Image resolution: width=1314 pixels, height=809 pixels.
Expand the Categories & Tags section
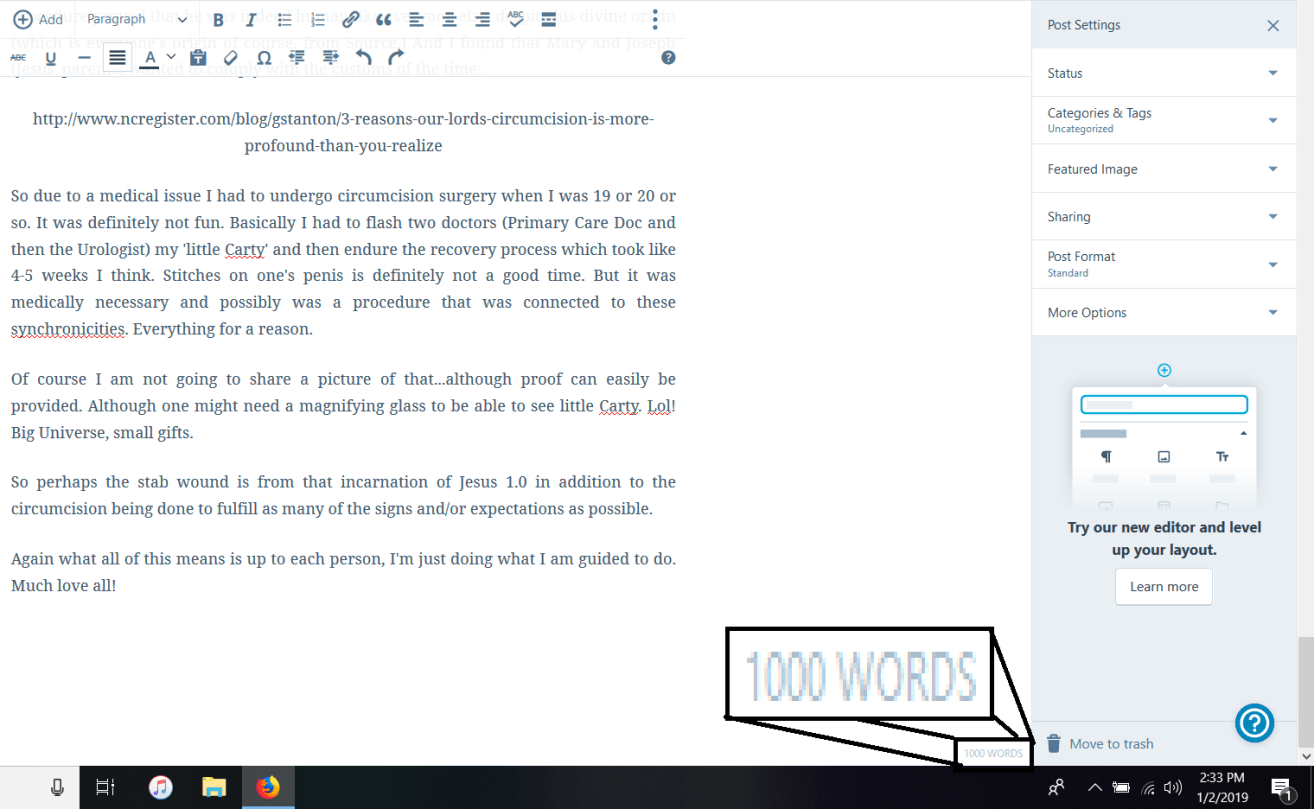tap(1163, 120)
